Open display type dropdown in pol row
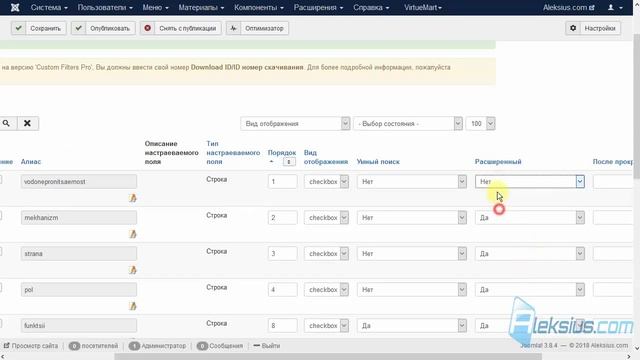 click(x=326, y=289)
